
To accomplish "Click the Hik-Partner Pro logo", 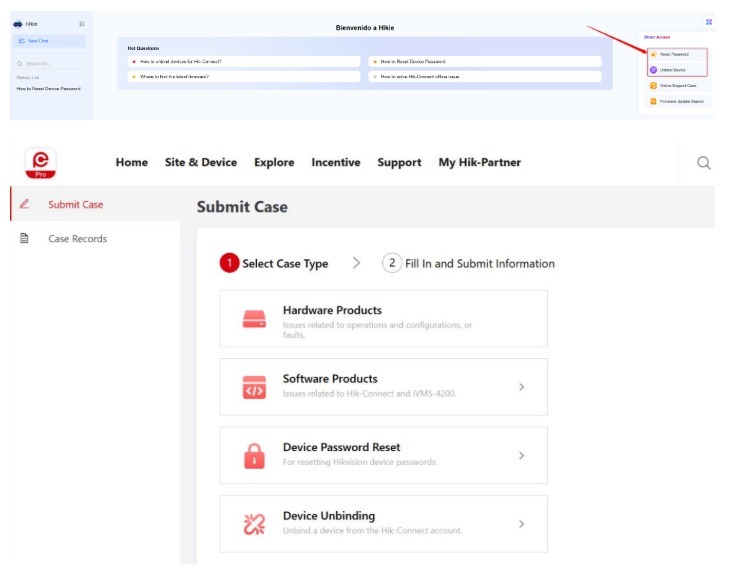I will click(x=41, y=165).
